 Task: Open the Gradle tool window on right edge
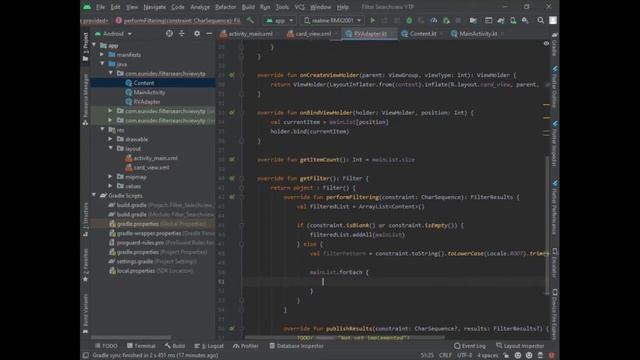point(554,45)
